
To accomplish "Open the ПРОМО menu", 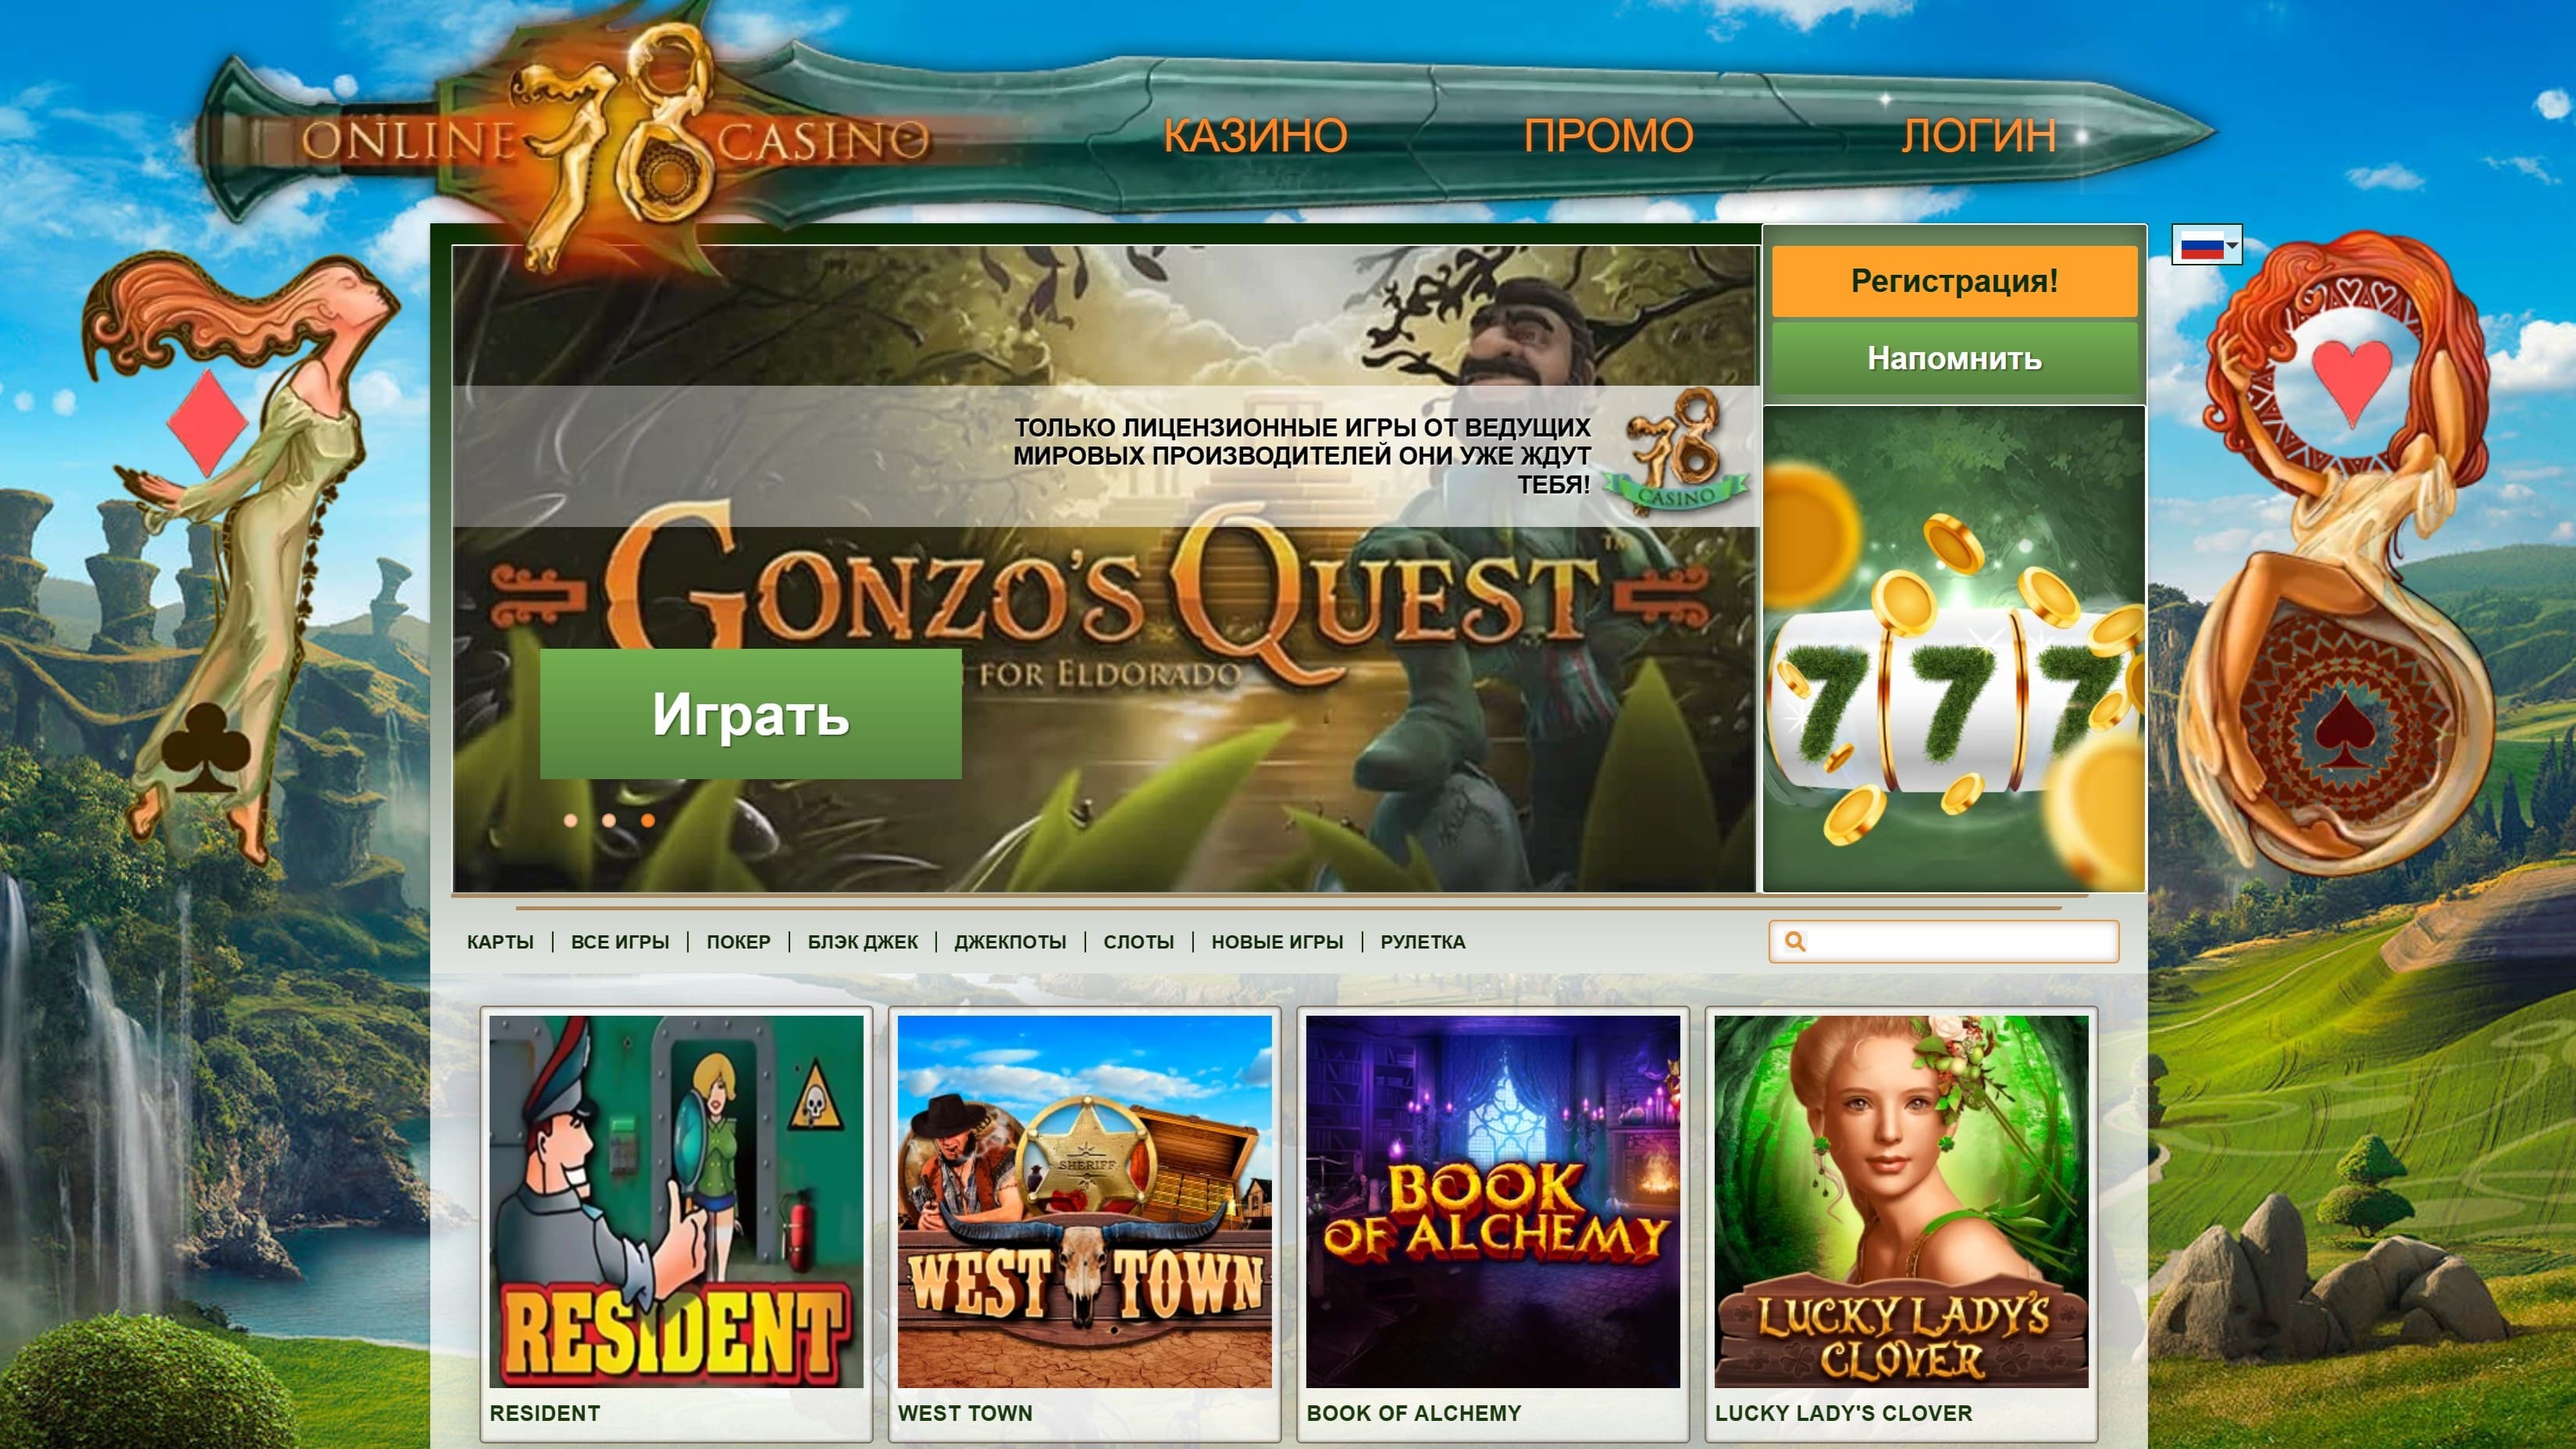I will click(x=1608, y=136).
